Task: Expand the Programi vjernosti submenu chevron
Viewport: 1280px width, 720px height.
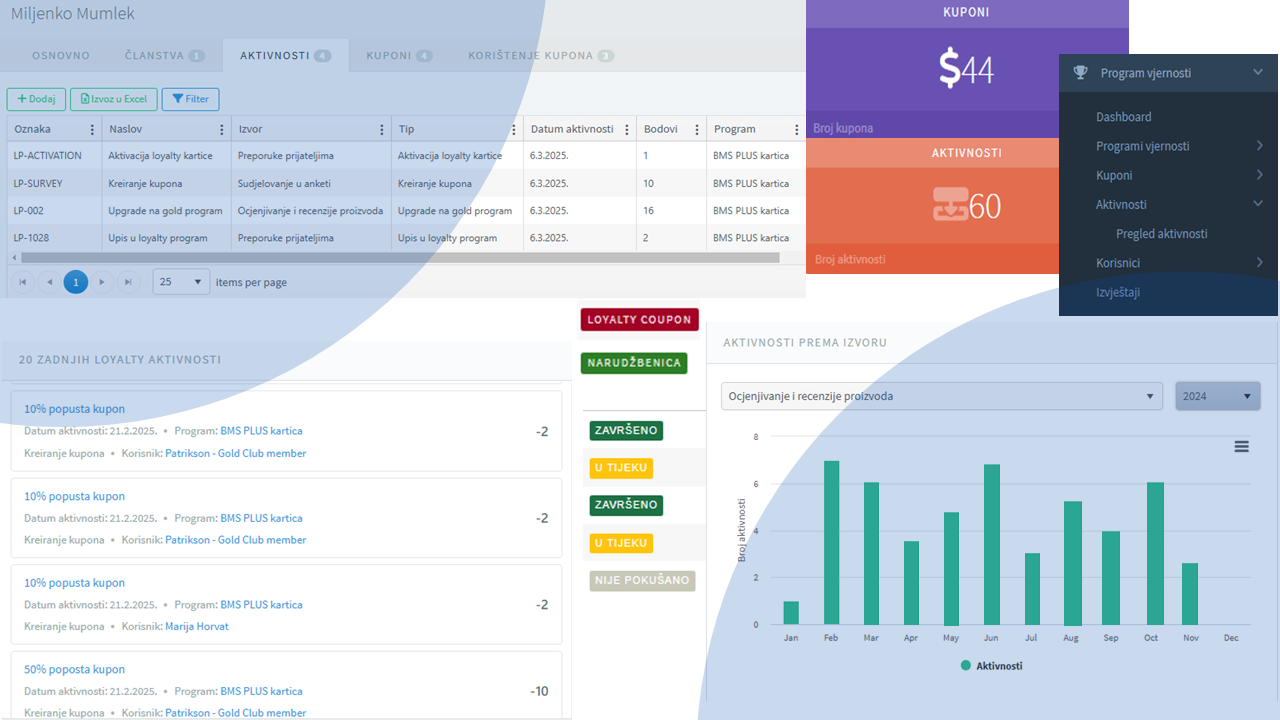Action: point(1259,146)
